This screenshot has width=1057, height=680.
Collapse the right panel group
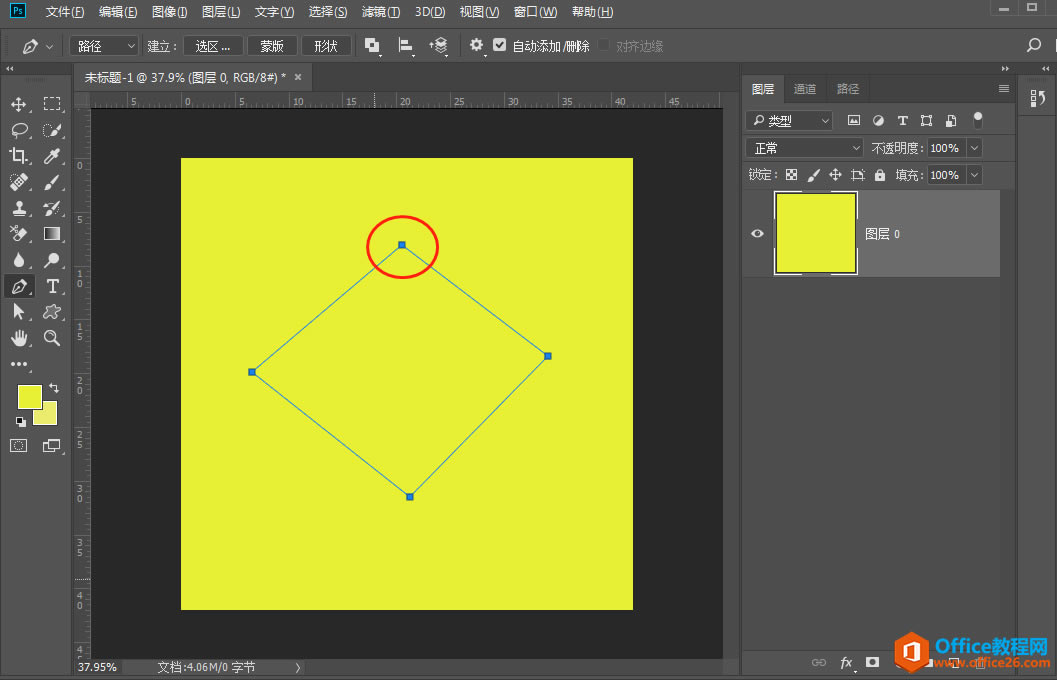click(x=1005, y=69)
